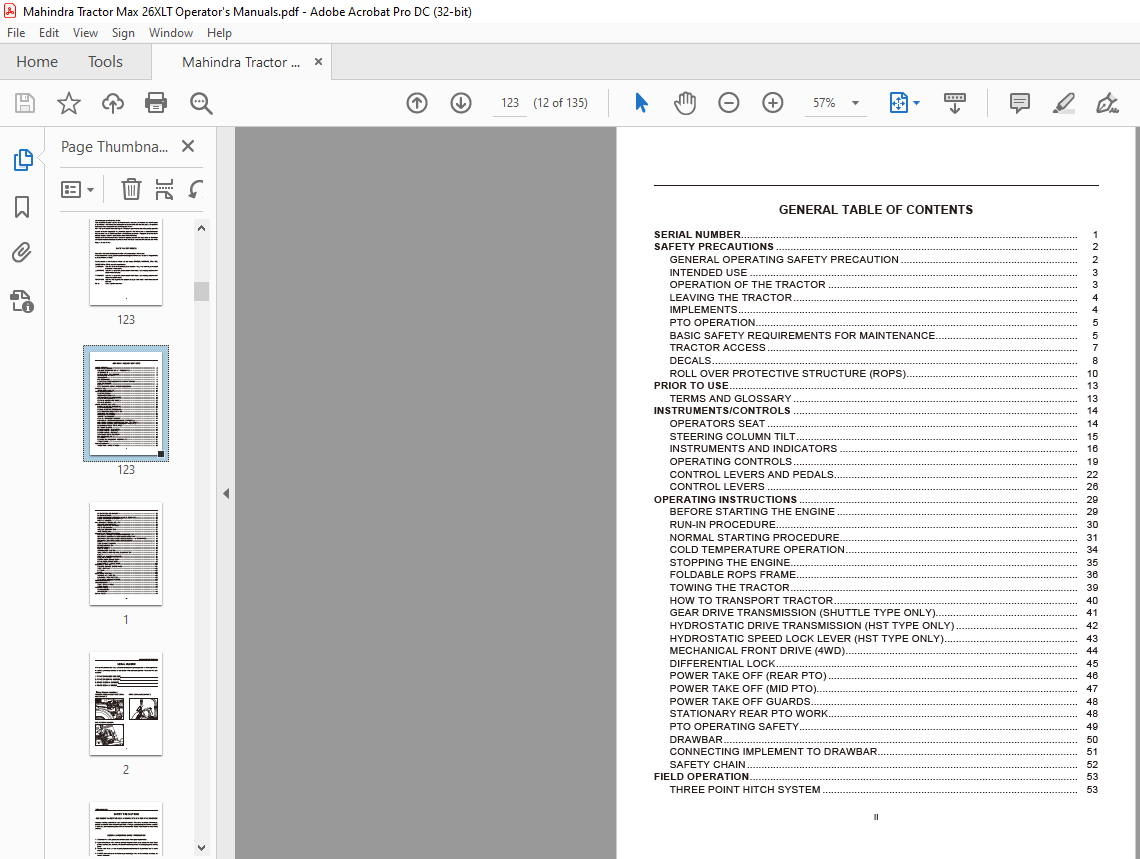Screen dimensions: 1140x859
Task: Open the View menu
Action: tap(85, 33)
